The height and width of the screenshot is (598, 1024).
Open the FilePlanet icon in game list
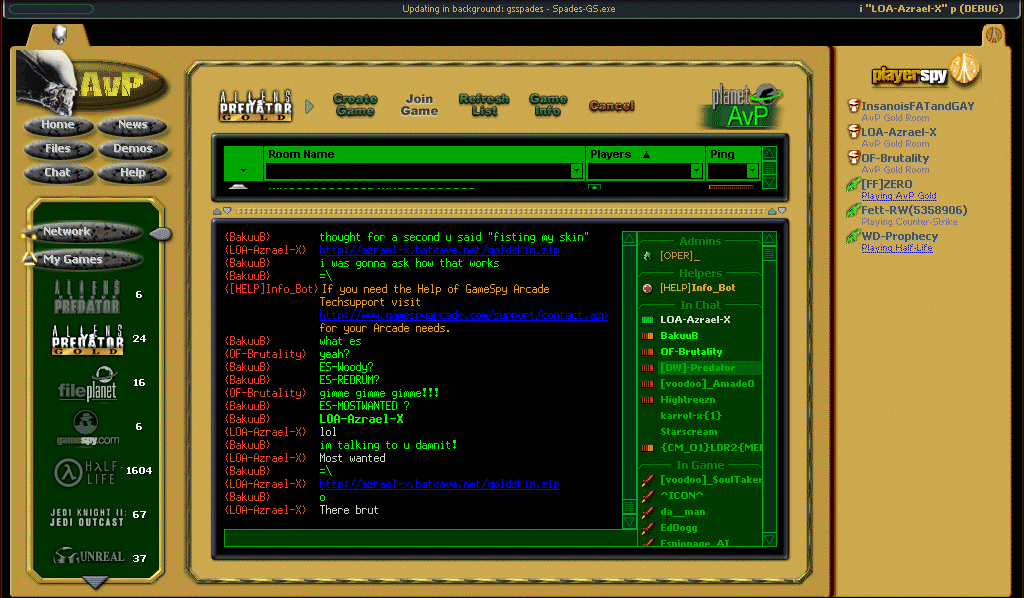coord(87,383)
